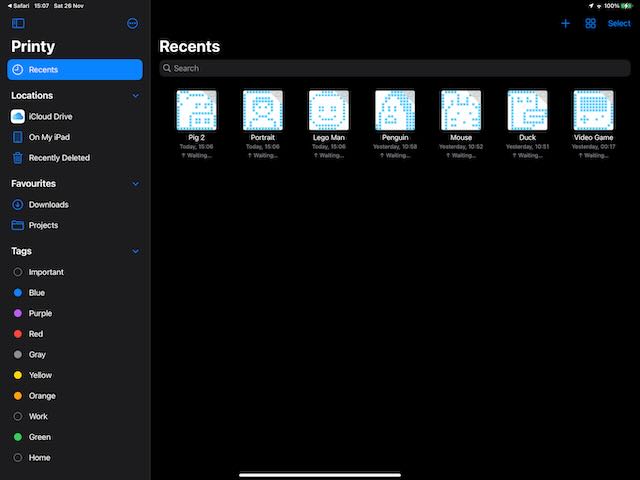Click the Projects folder icon

point(18,225)
